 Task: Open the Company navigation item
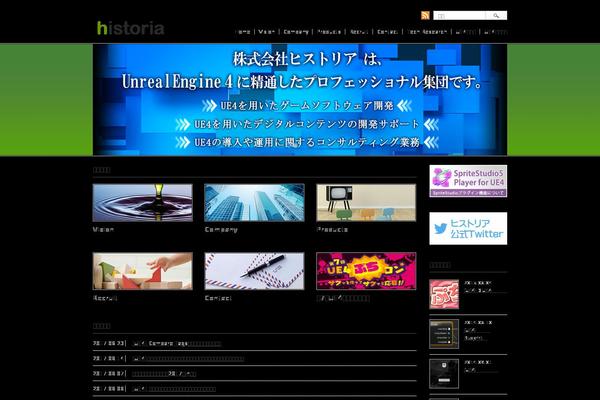pyautogui.click(x=296, y=32)
